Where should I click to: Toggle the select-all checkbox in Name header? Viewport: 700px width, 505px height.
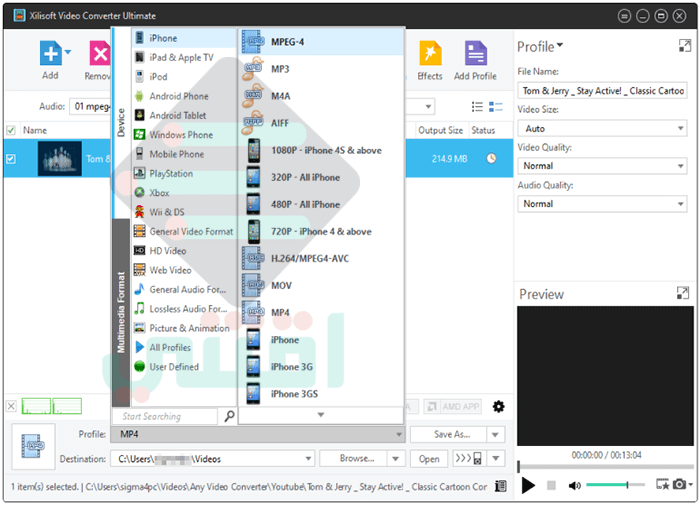tap(11, 130)
